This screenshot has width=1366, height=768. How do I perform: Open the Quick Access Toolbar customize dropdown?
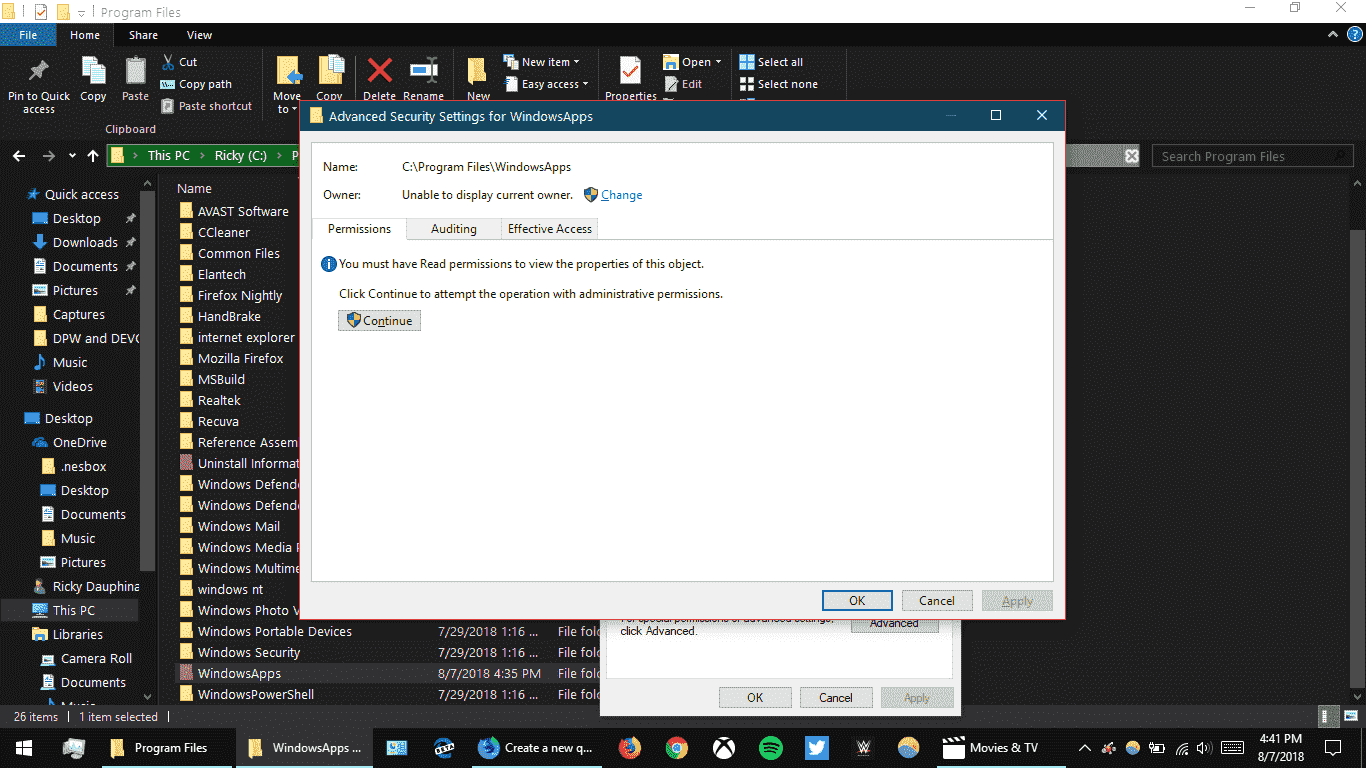pyautogui.click(x=81, y=13)
